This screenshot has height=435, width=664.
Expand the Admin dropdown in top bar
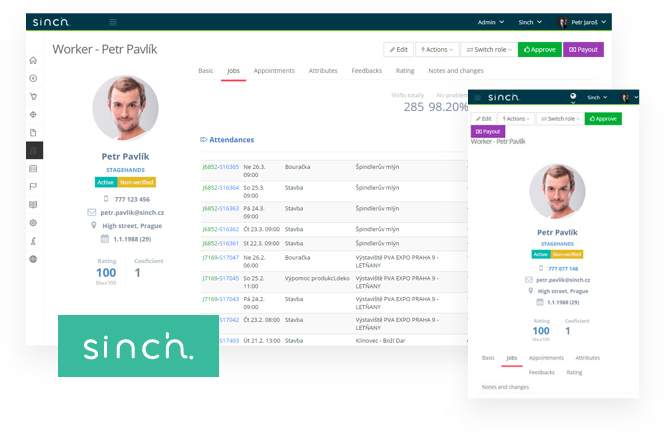[490, 22]
